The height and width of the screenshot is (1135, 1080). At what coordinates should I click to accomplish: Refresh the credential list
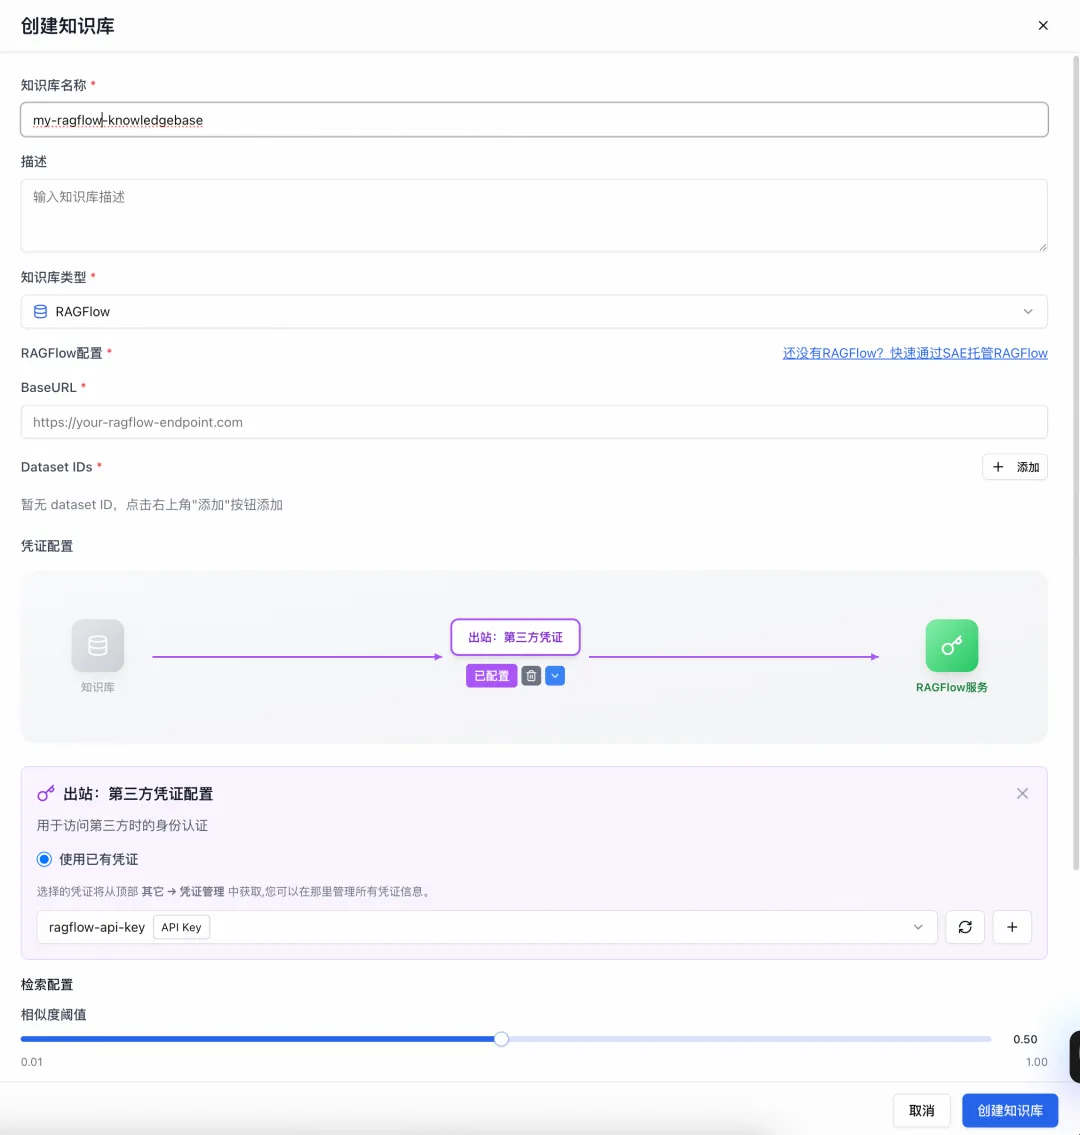965,927
